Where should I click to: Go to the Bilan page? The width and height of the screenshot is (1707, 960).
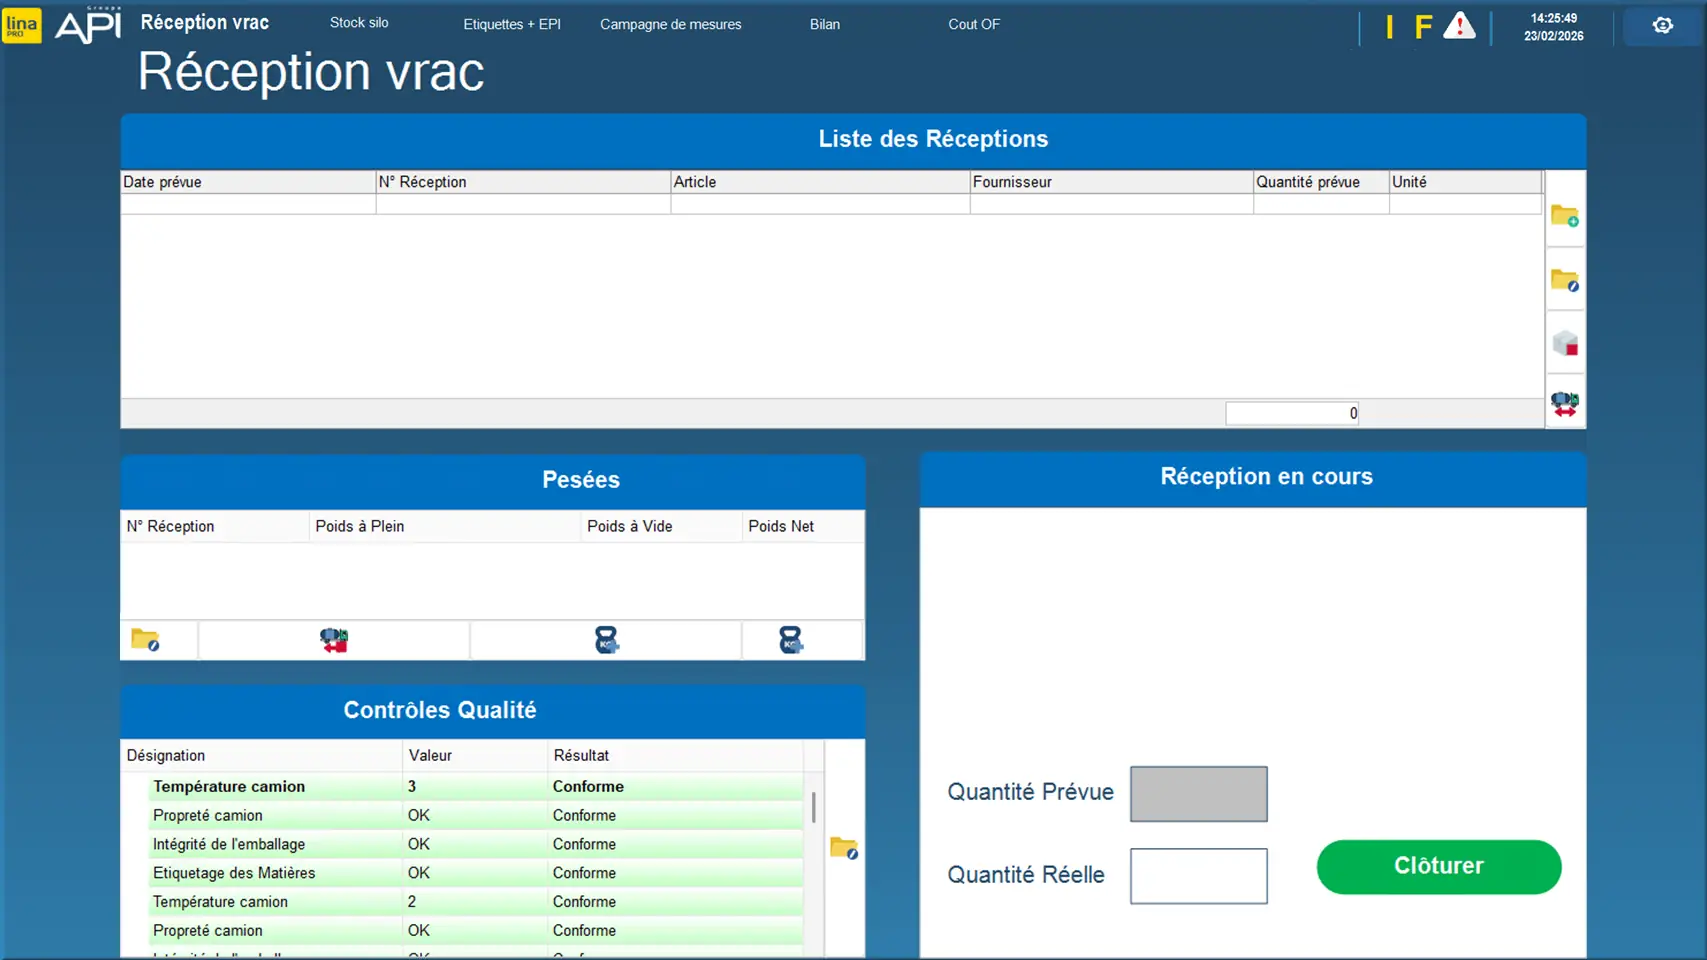click(824, 24)
